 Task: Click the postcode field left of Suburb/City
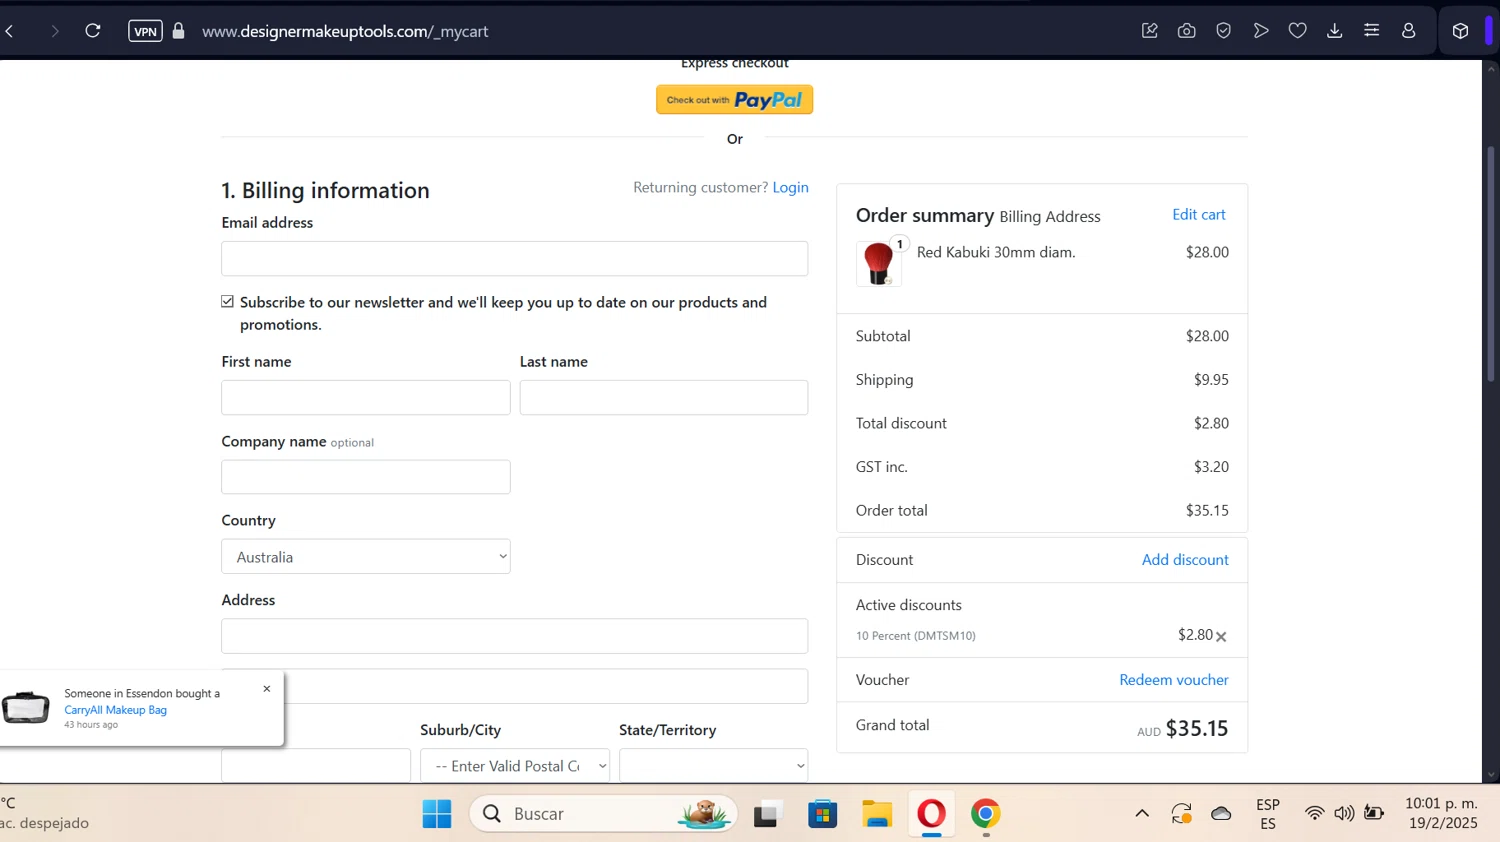click(x=316, y=766)
